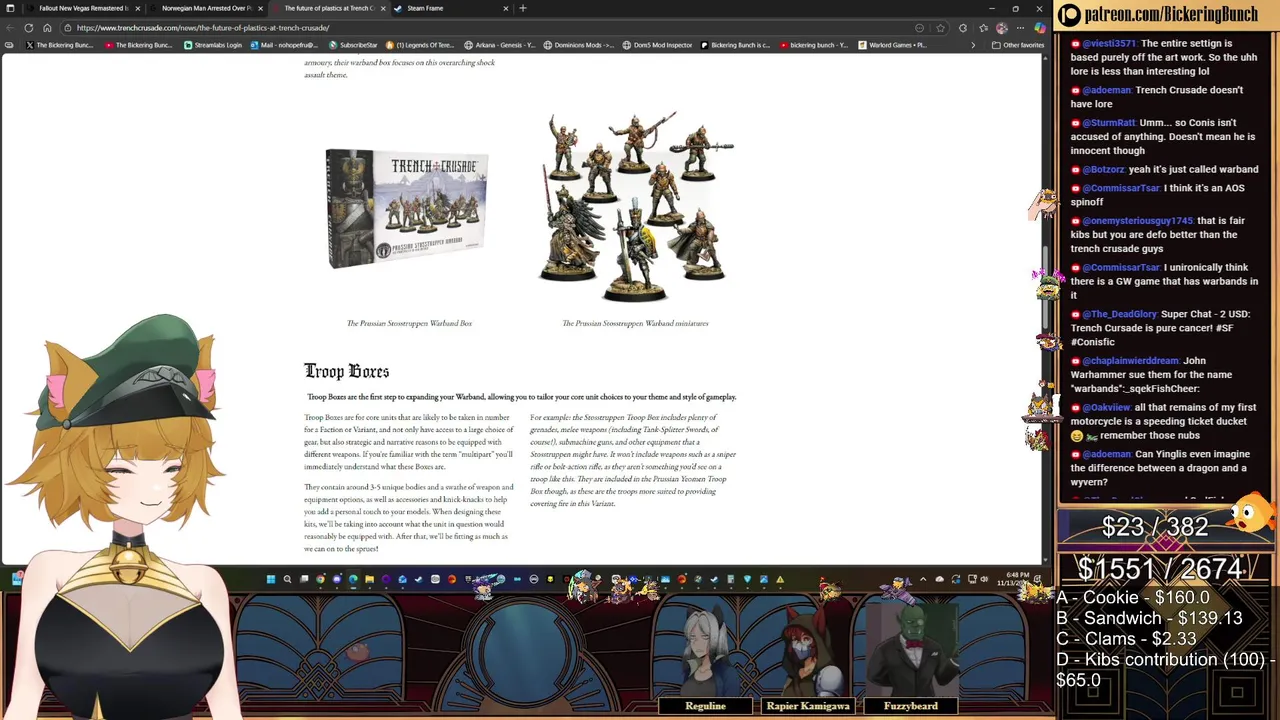Screen dimensions: 1280x720
Task: Open the Legends Of Tere bookmark
Action: point(420,45)
